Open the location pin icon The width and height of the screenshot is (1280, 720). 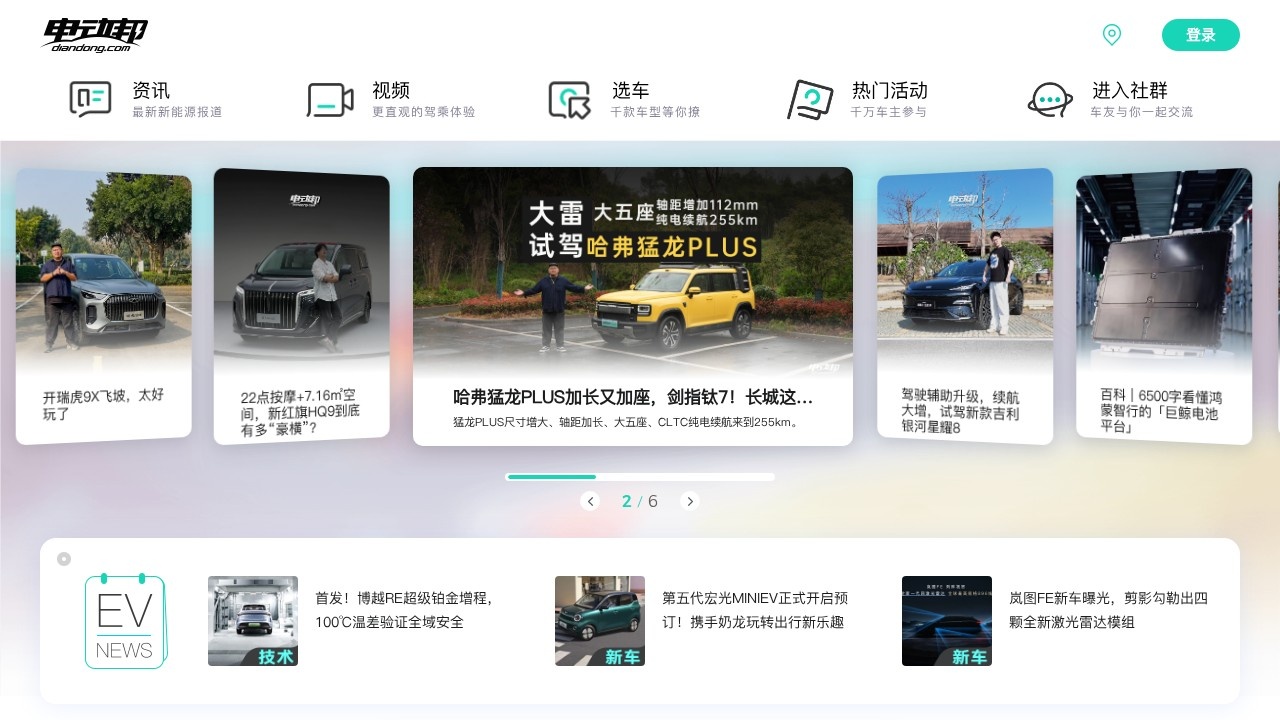(1111, 35)
